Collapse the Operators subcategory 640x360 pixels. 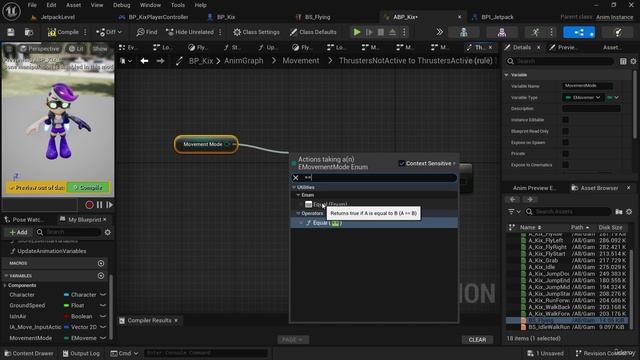click(x=298, y=213)
